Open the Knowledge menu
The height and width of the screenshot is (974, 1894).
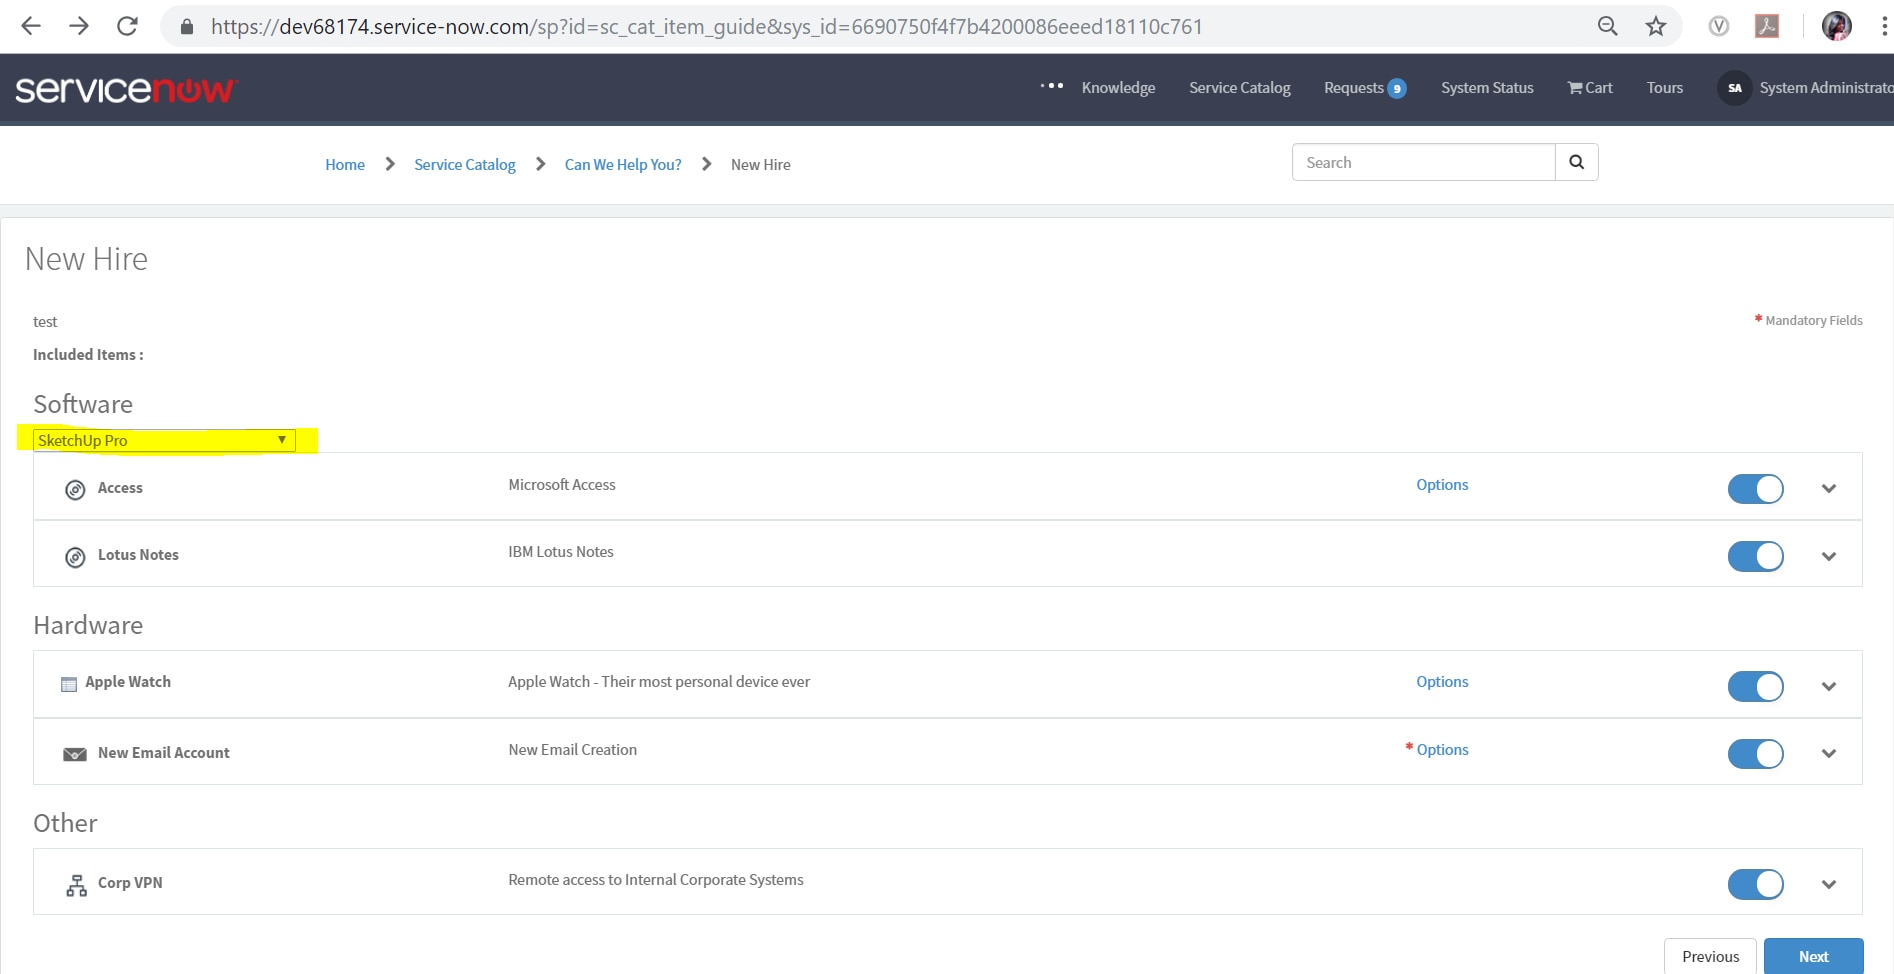(1118, 88)
